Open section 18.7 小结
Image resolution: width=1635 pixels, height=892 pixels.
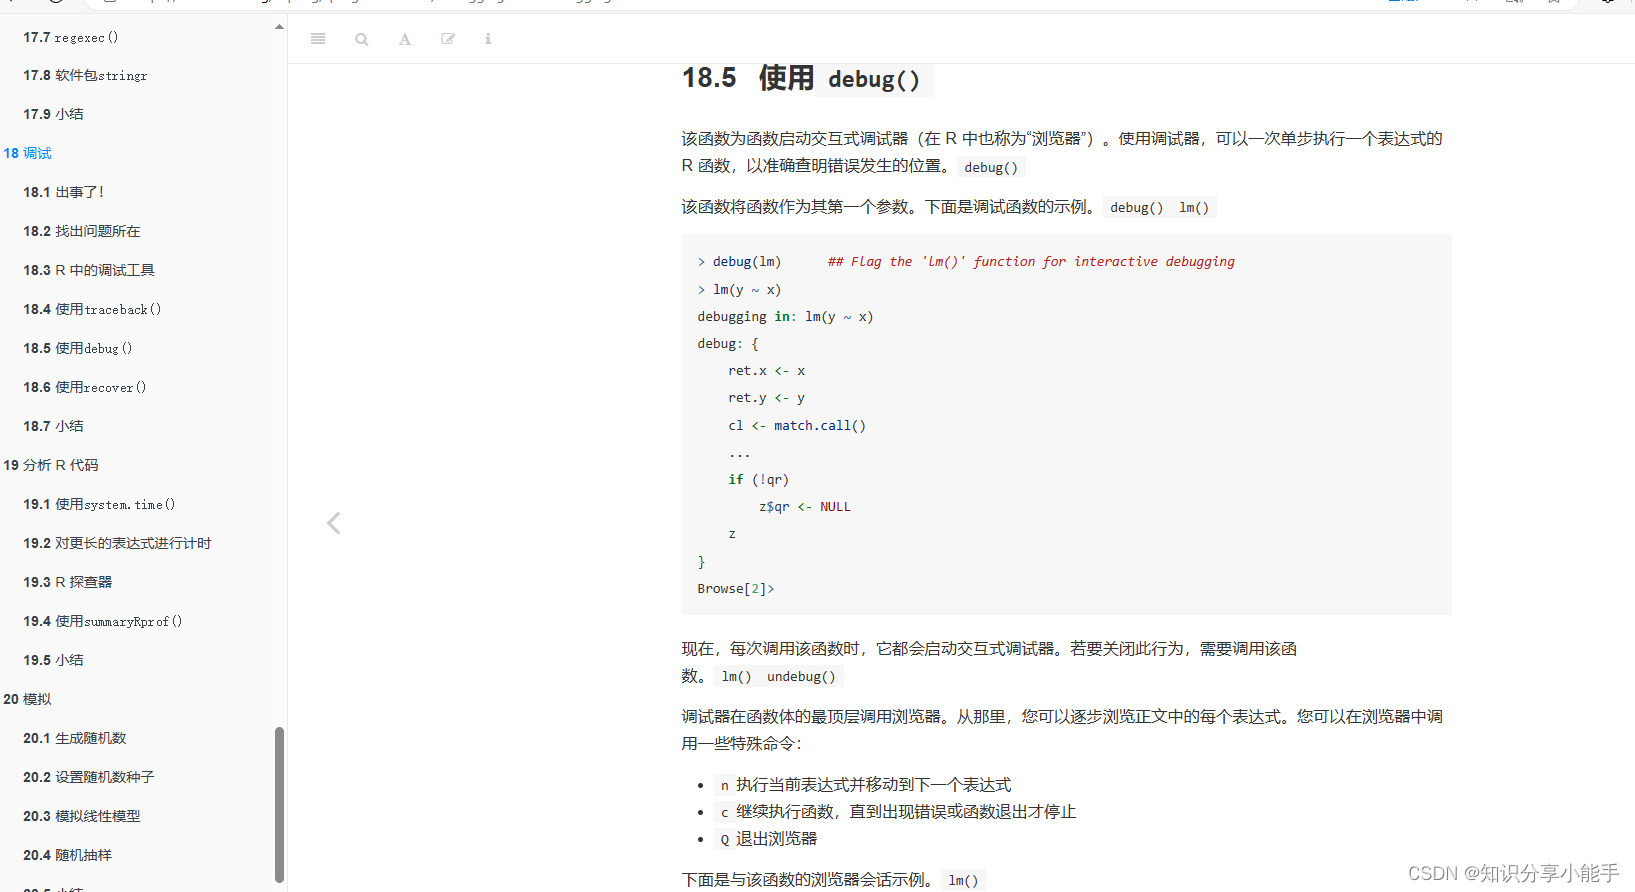click(53, 426)
